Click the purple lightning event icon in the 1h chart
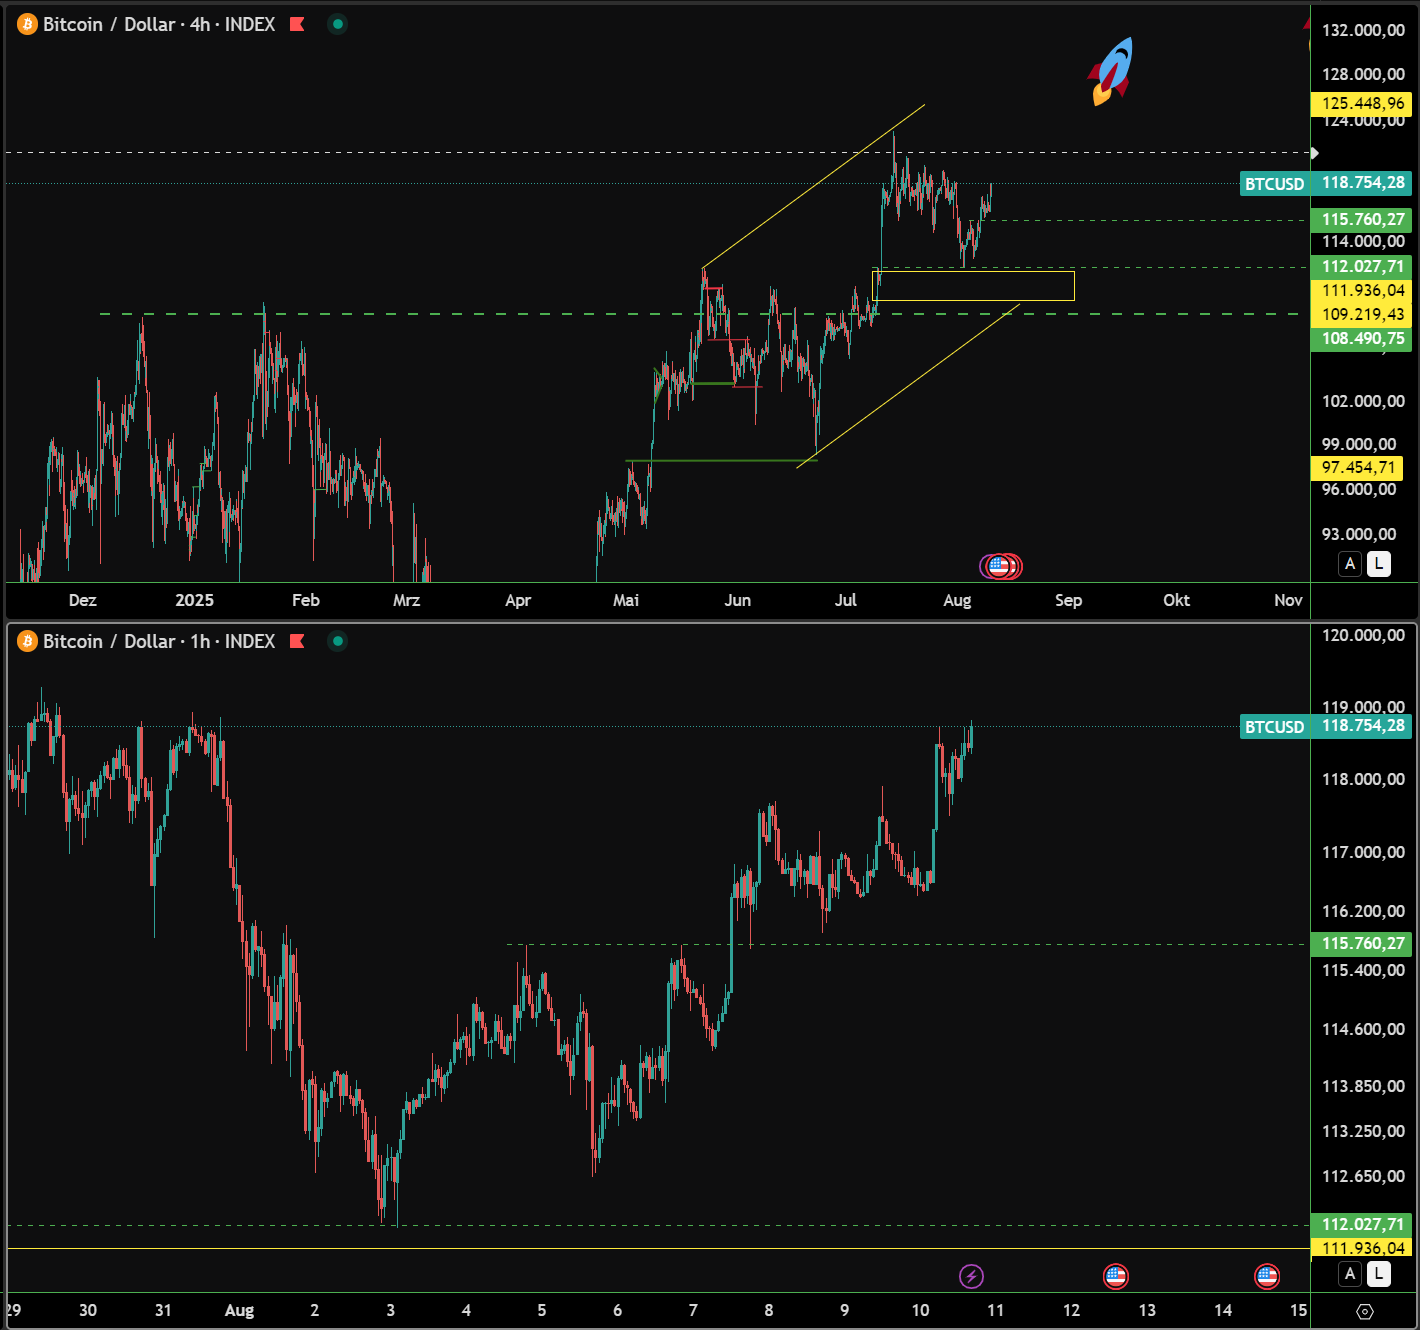Image resolution: width=1420 pixels, height=1330 pixels. click(971, 1276)
